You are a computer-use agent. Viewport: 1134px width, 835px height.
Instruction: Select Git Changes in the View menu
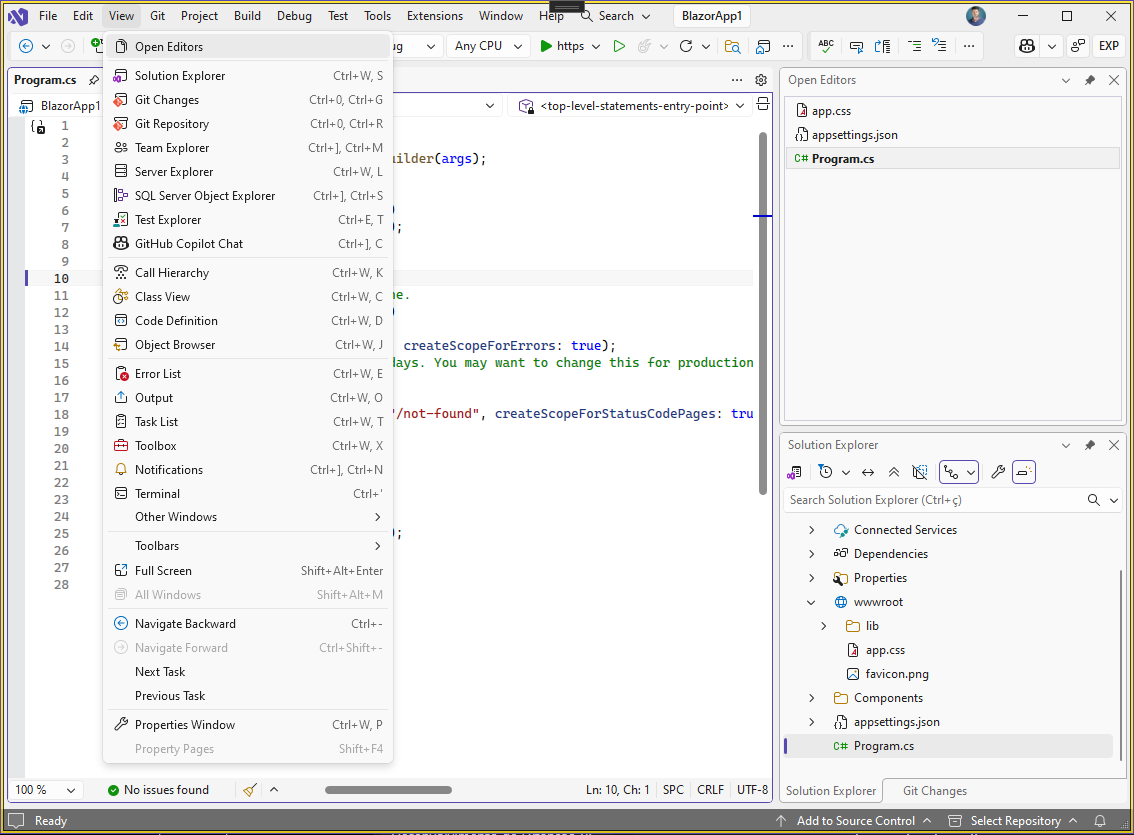(248, 100)
